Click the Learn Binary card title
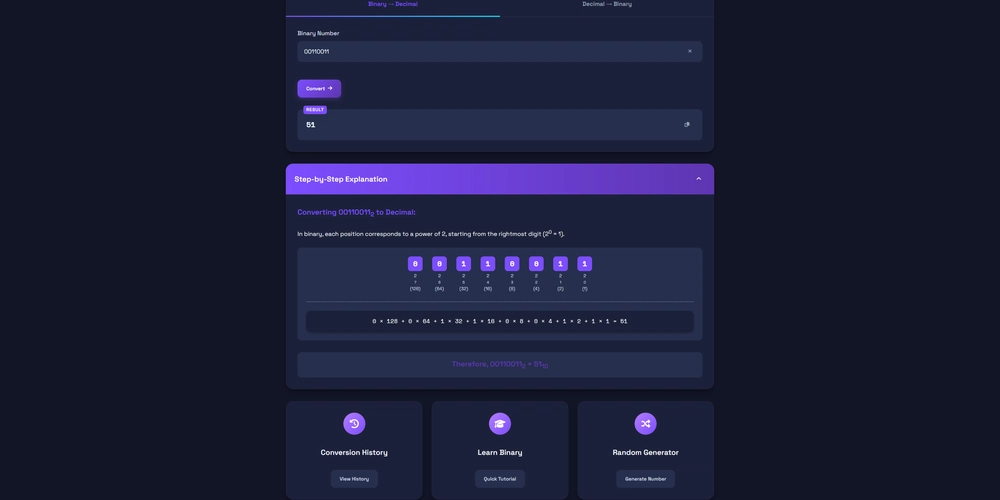1000x500 pixels. coord(500,453)
